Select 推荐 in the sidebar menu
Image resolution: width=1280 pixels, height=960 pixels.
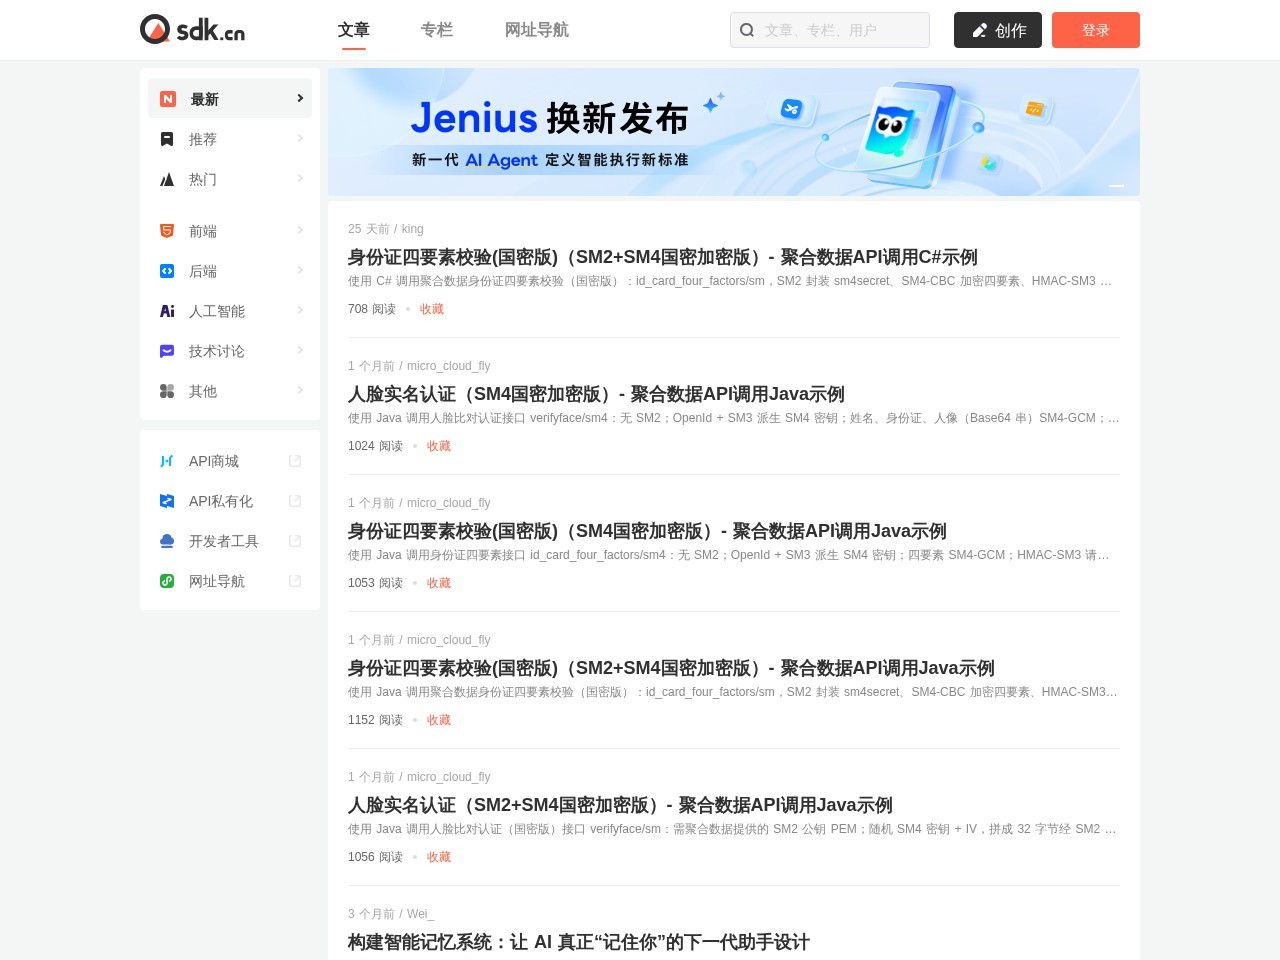[x=230, y=139]
